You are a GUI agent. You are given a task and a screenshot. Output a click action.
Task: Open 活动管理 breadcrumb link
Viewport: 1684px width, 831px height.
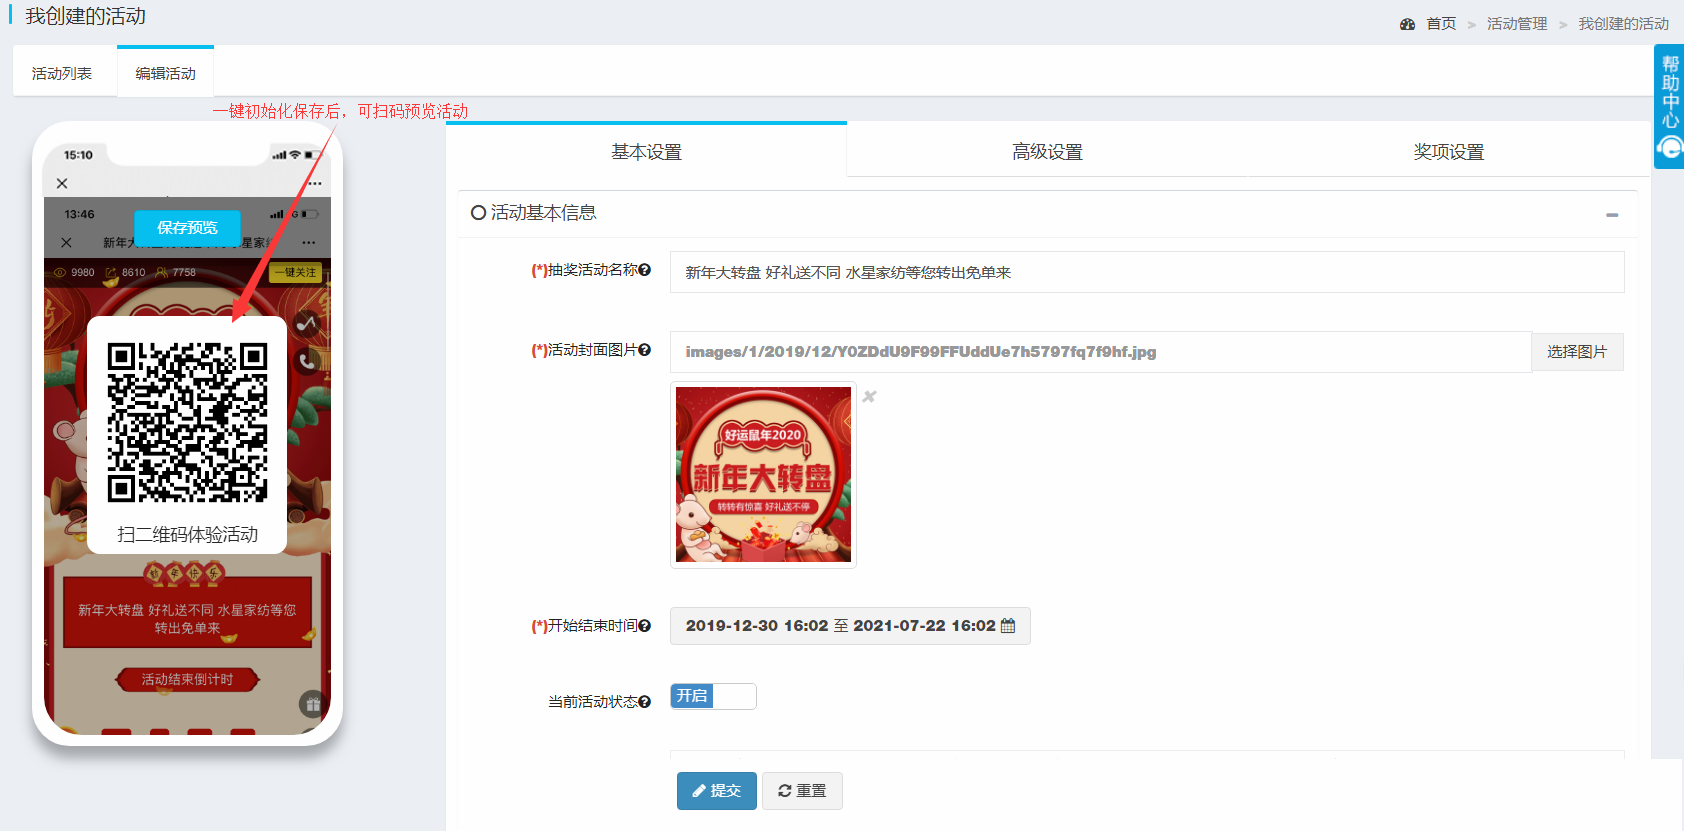pyautogui.click(x=1517, y=24)
